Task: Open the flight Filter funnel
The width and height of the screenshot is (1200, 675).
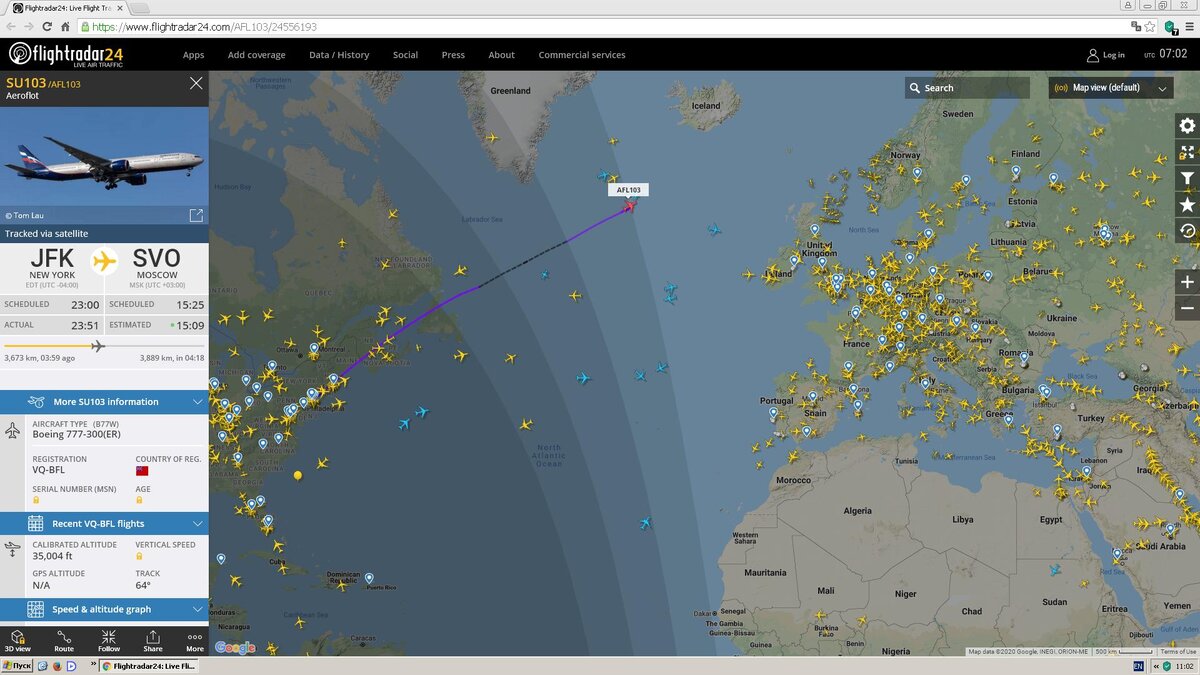Action: pos(1187,179)
